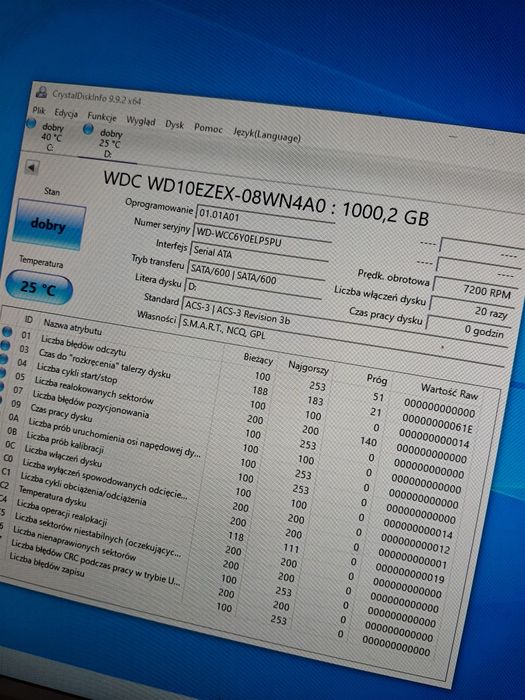The image size is (525, 700).
Task: Click the threshold value 140
Action: [368, 442]
